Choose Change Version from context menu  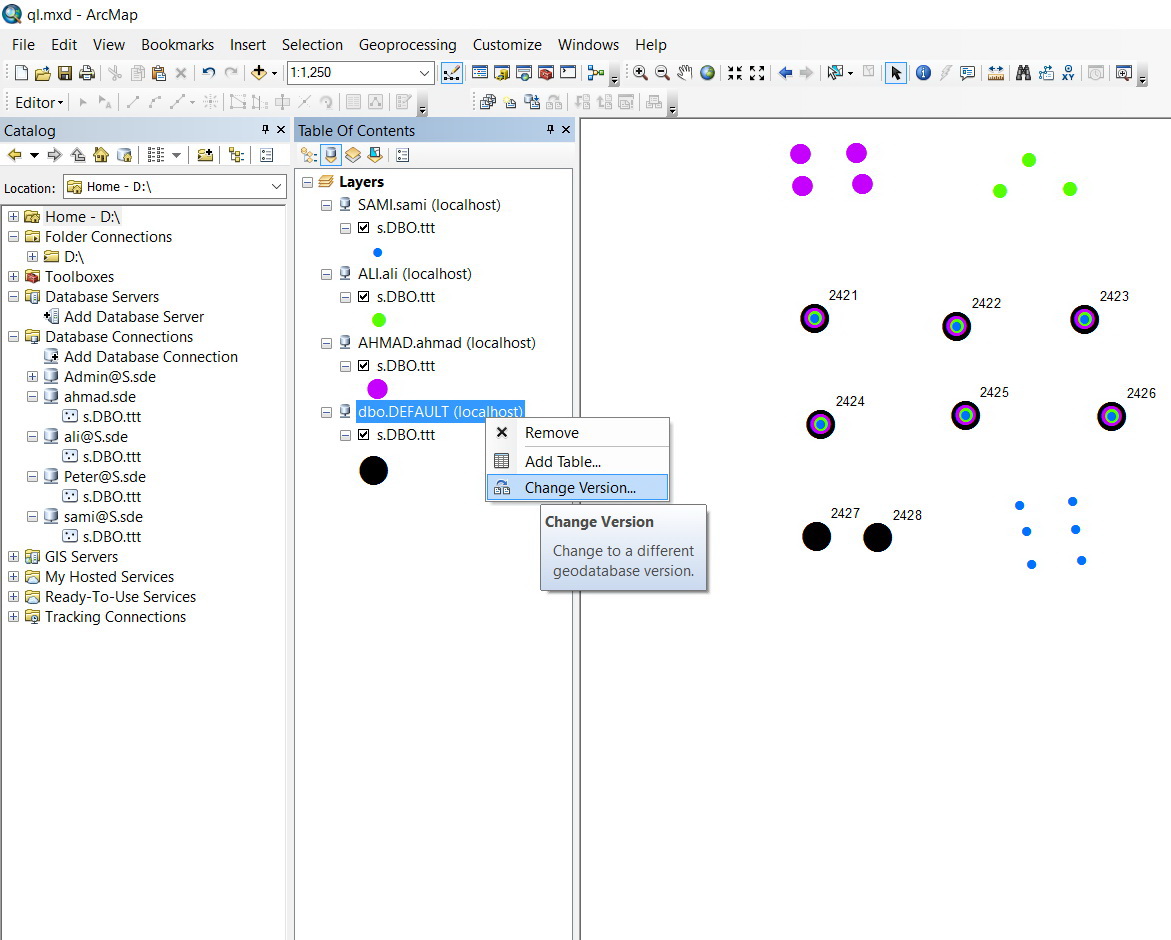tap(579, 488)
